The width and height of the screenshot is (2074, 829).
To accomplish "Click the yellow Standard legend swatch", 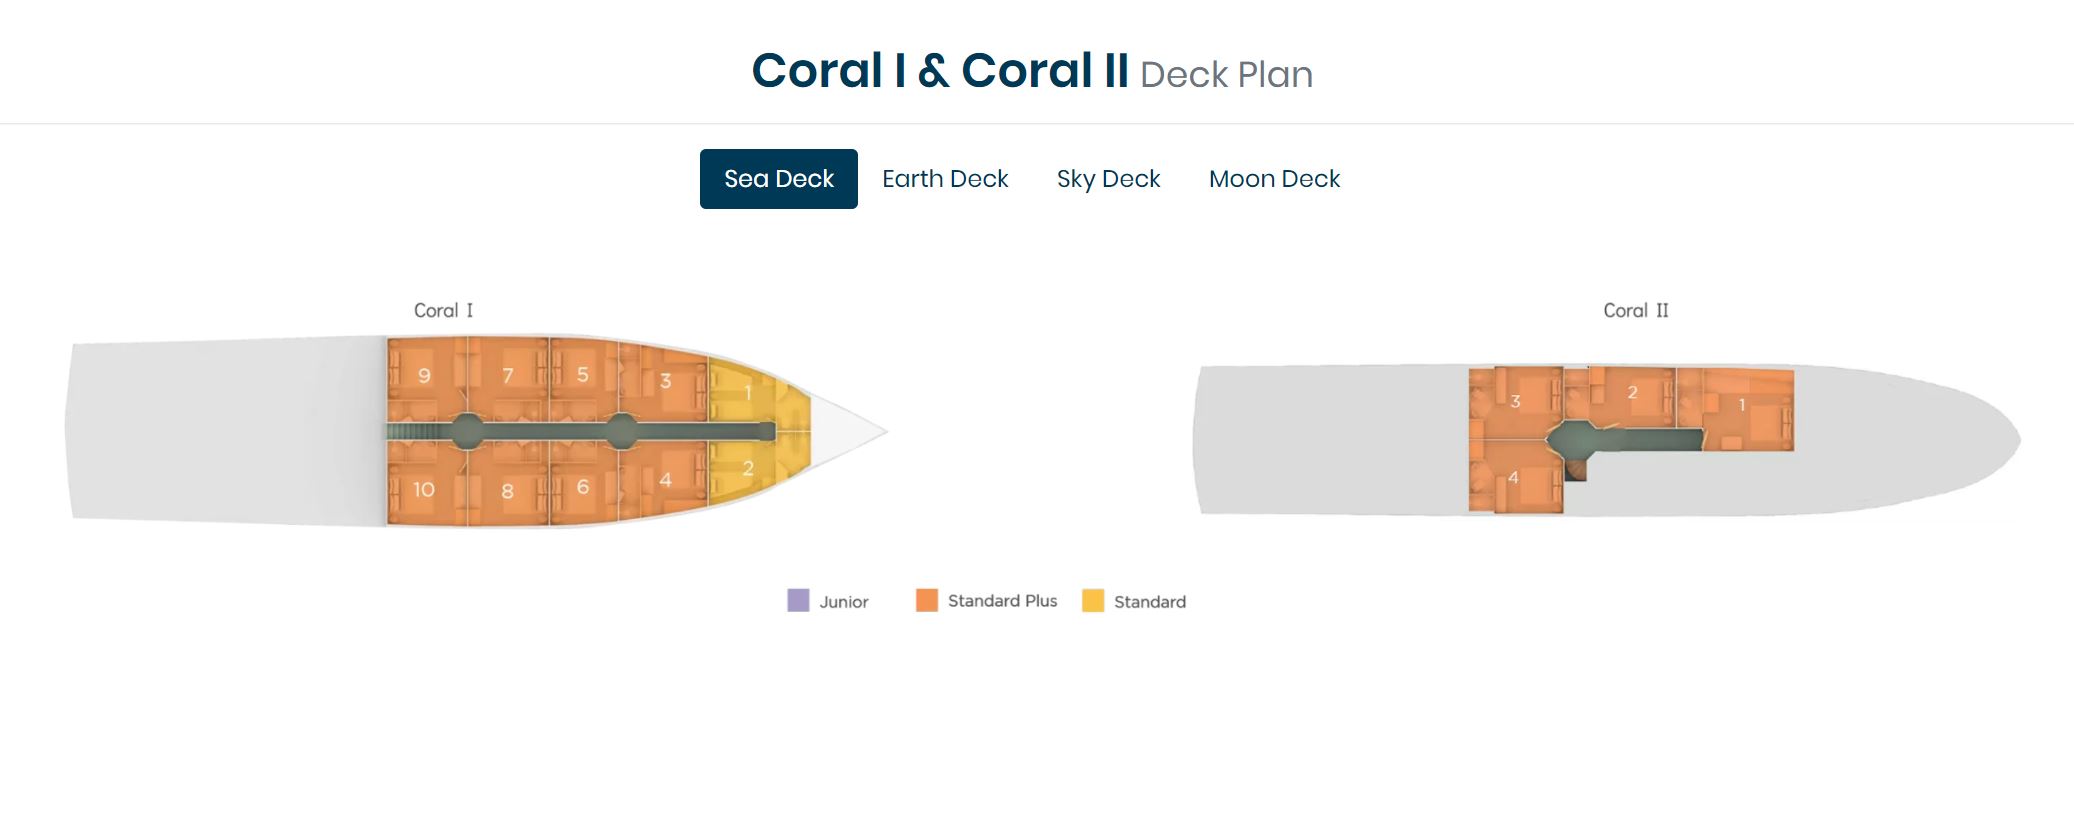I will point(1093,600).
